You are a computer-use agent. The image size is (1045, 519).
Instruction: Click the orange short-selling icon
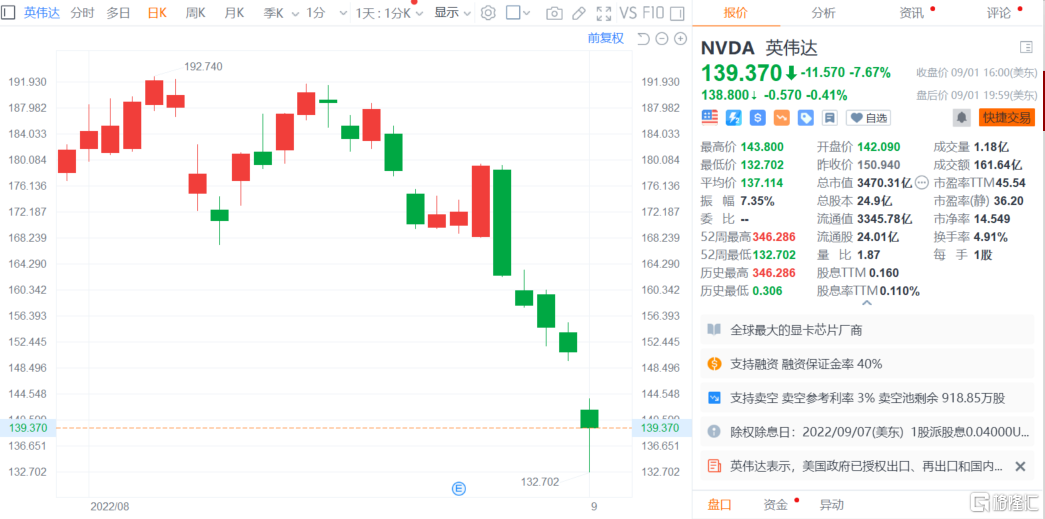pos(782,118)
